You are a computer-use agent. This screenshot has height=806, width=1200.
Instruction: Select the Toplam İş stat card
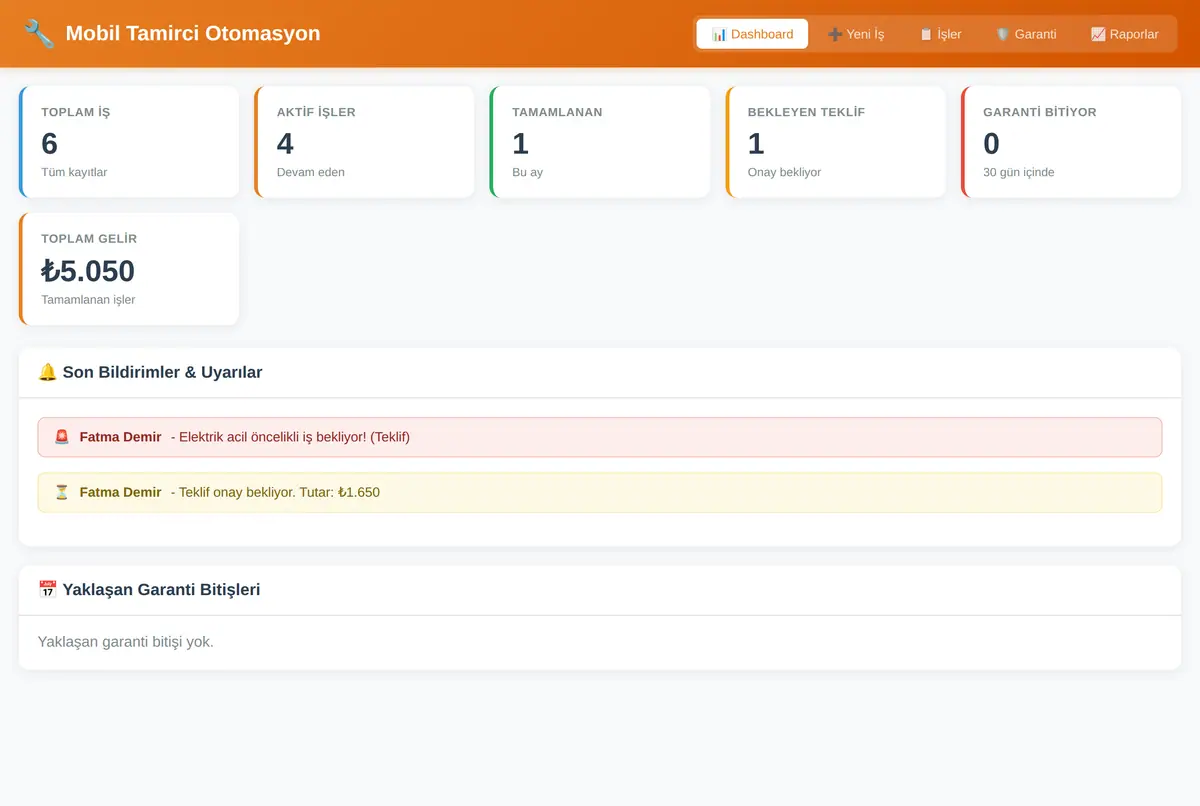pyautogui.click(x=129, y=142)
